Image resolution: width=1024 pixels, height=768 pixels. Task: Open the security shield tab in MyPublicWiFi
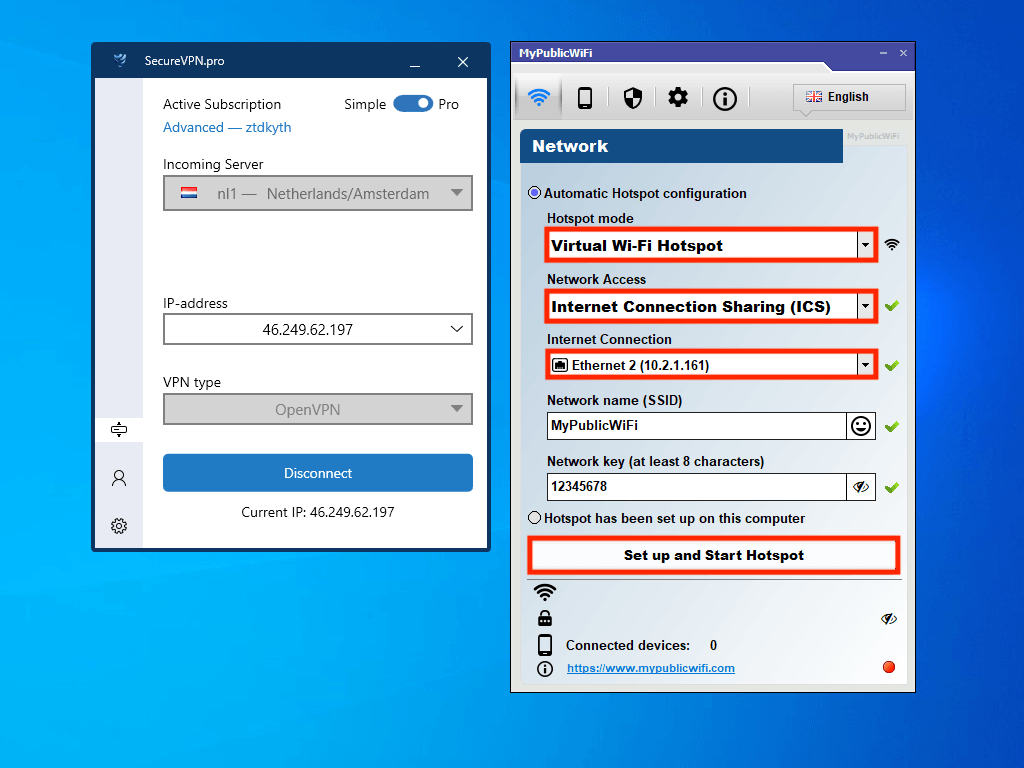coord(632,98)
